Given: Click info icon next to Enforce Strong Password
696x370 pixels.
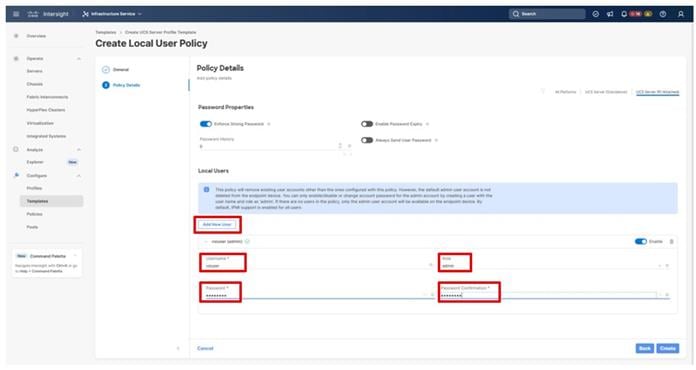Looking at the screenshot, I should [269, 124].
